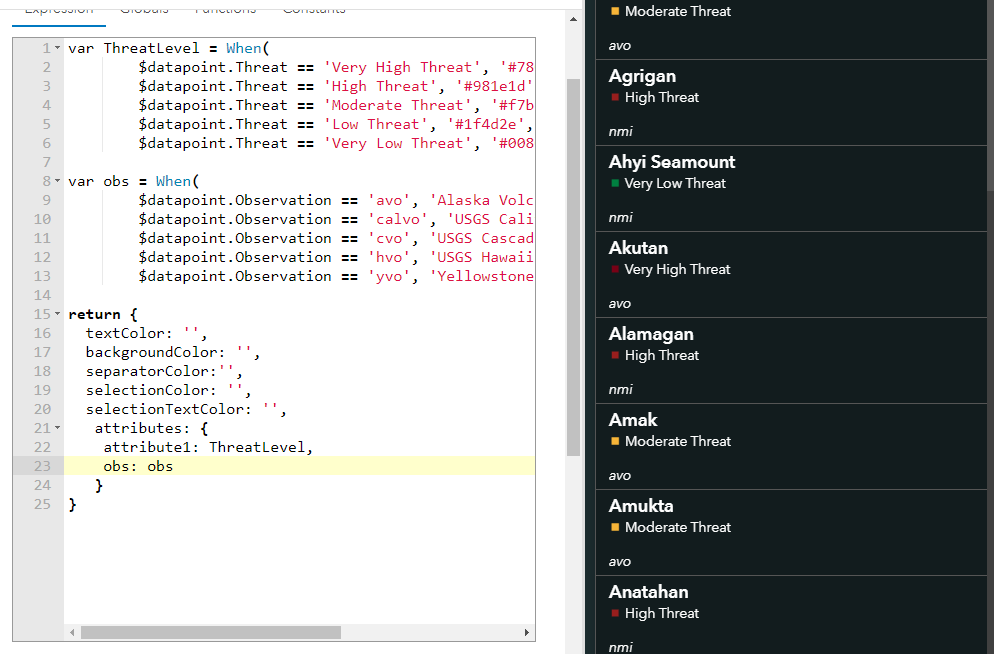Click the 'nmi' text under Agrigan
The height and width of the screenshot is (654, 994).
click(621, 132)
